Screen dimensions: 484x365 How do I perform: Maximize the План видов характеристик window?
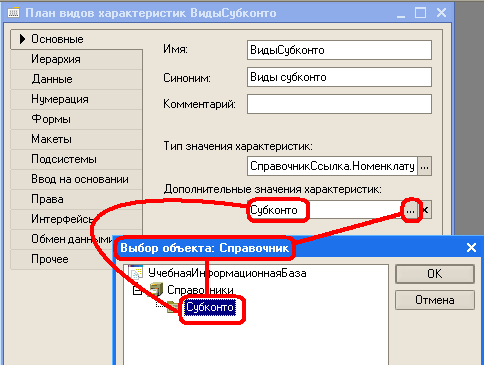coord(421,13)
